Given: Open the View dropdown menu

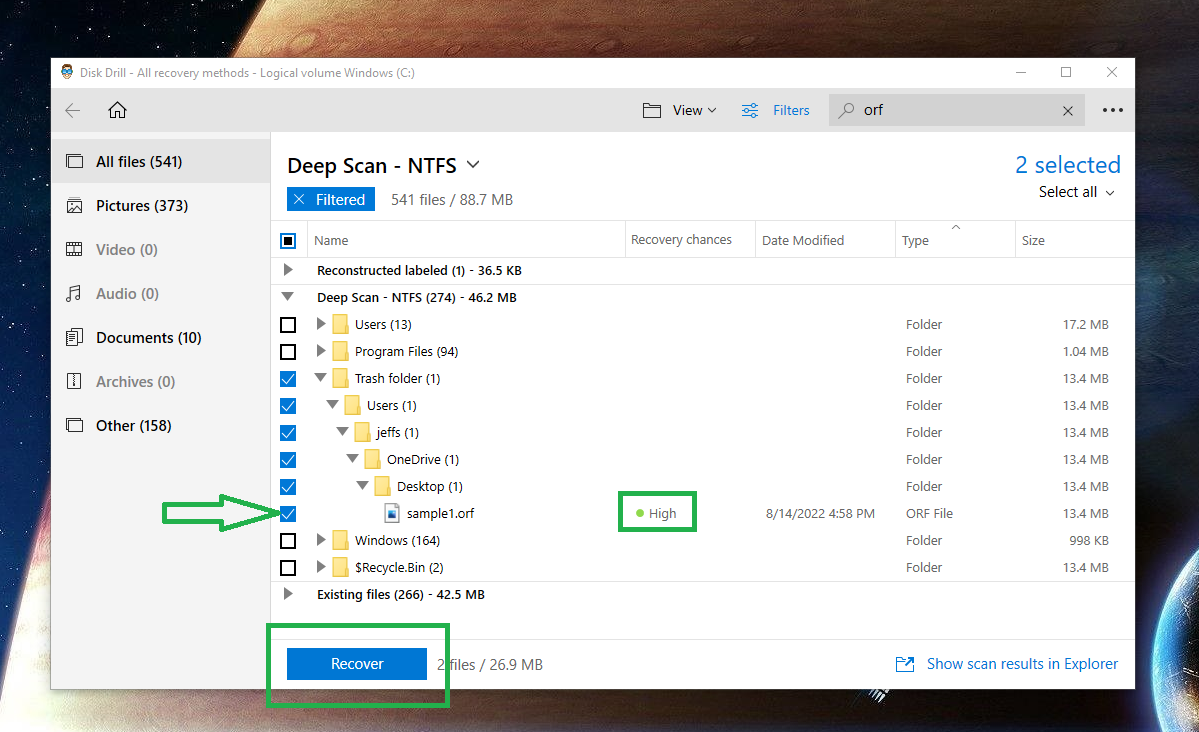Looking at the screenshot, I should tap(694, 110).
